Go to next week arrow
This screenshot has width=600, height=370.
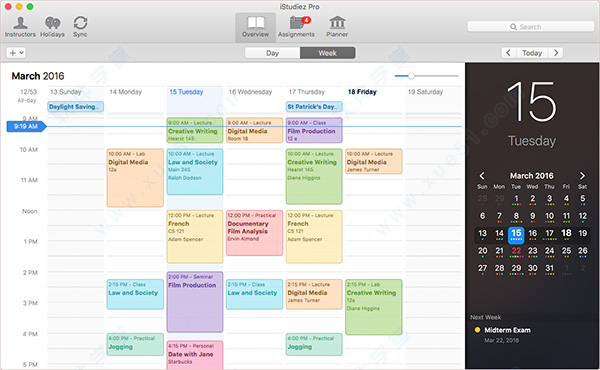tap(556, 53)
